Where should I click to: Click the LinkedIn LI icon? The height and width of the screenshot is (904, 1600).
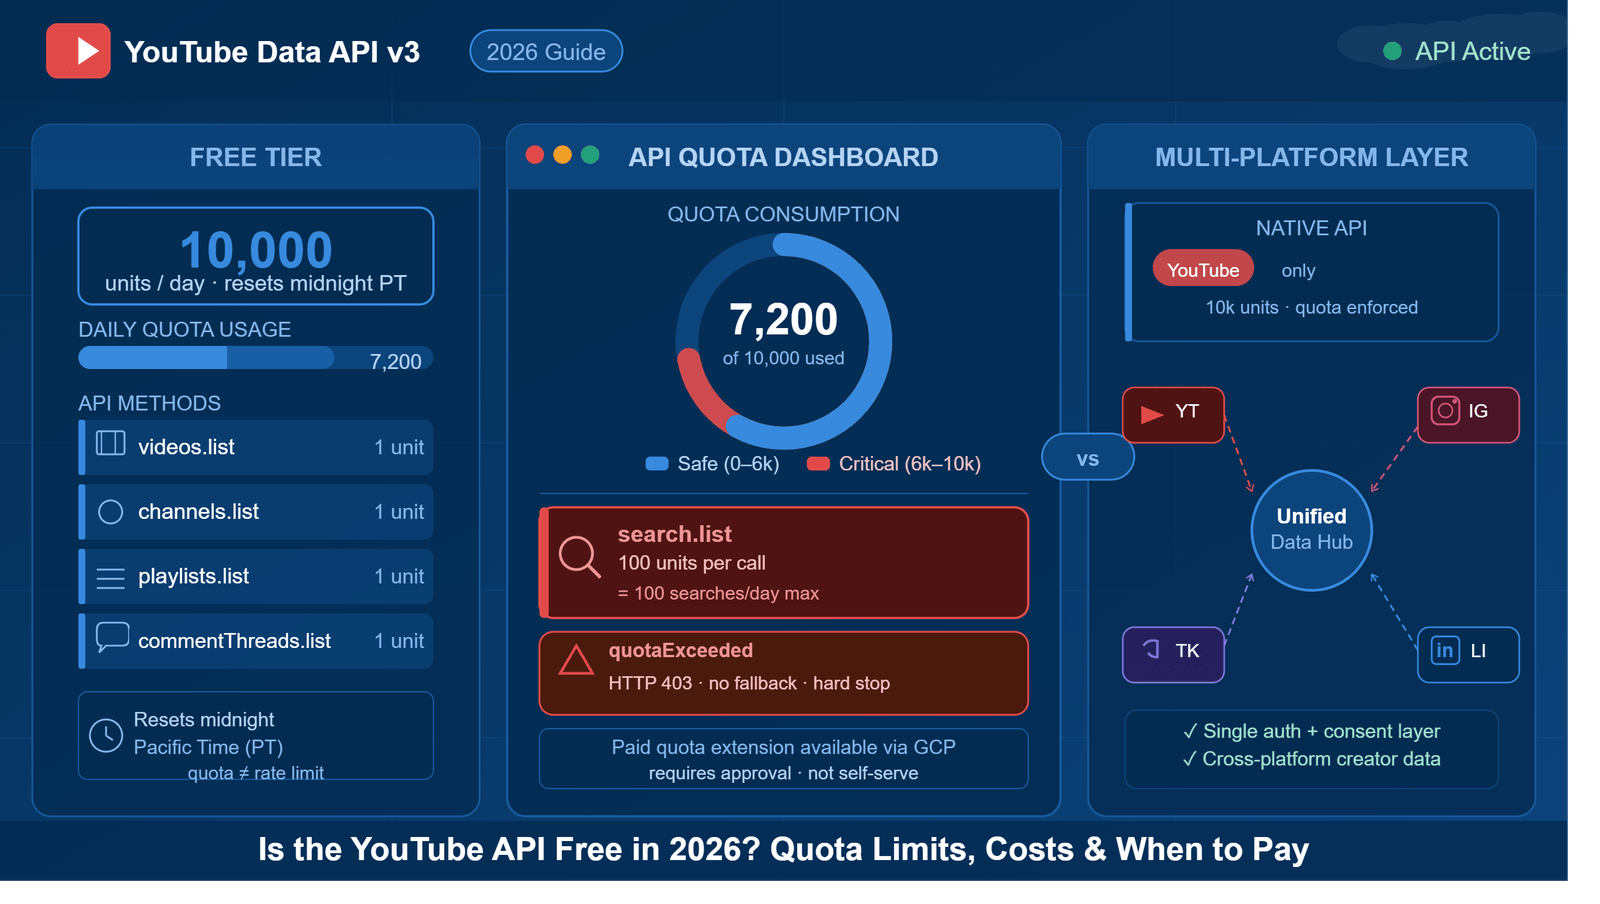[1445, 651]
